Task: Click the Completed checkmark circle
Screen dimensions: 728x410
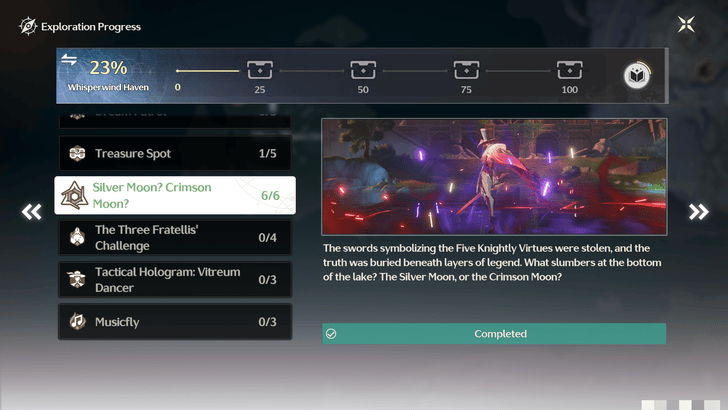Action: 331,334
